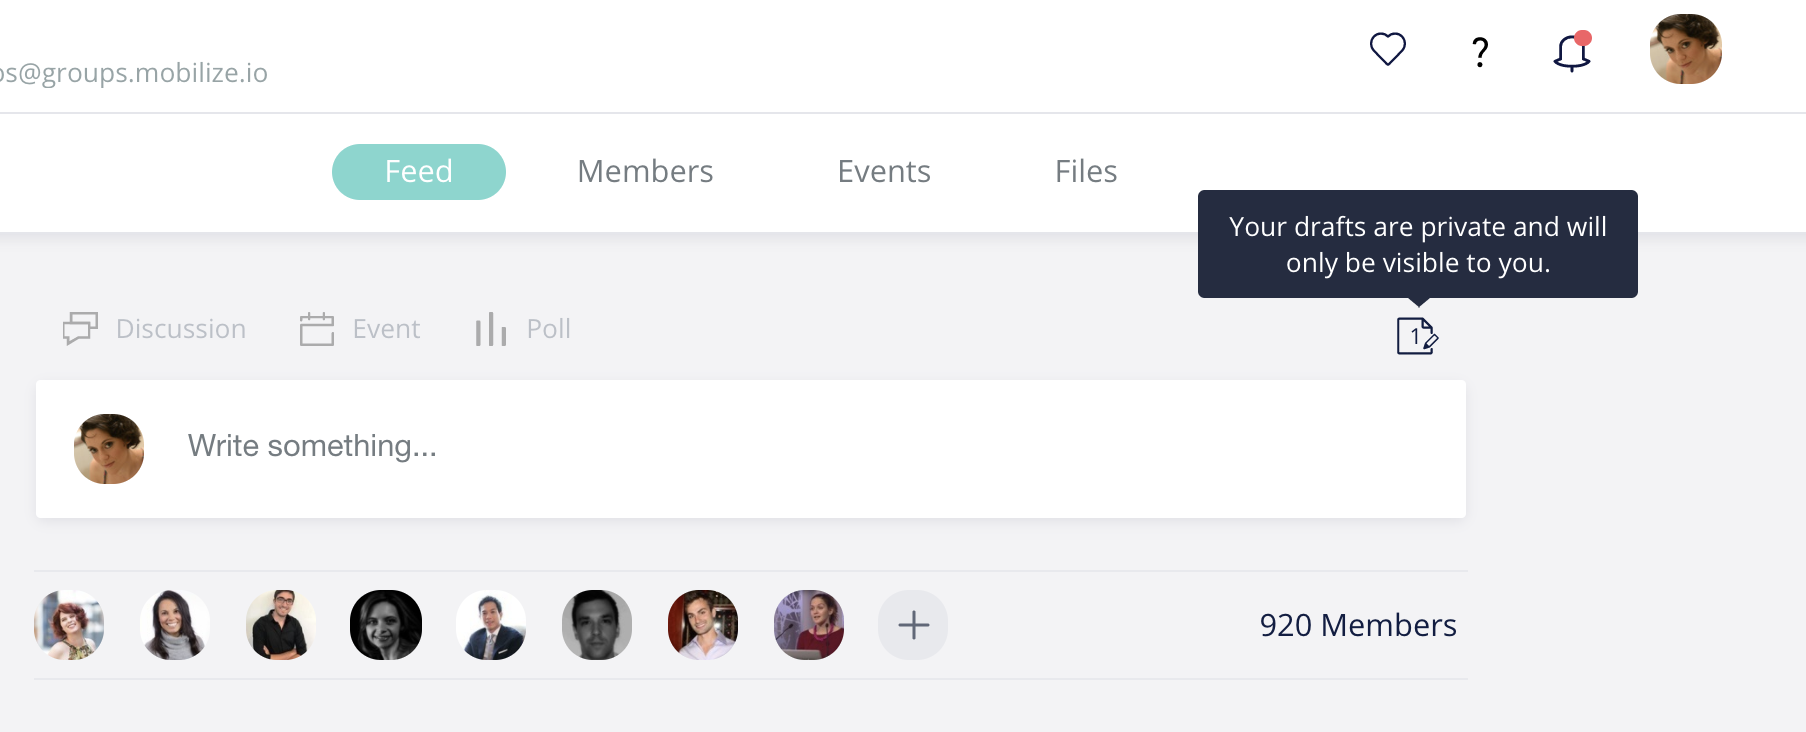Viewport: 1806px width, 732px height.
Task: Open drafts icon showing 1 draft
Action: click(x=1417, y=336)
